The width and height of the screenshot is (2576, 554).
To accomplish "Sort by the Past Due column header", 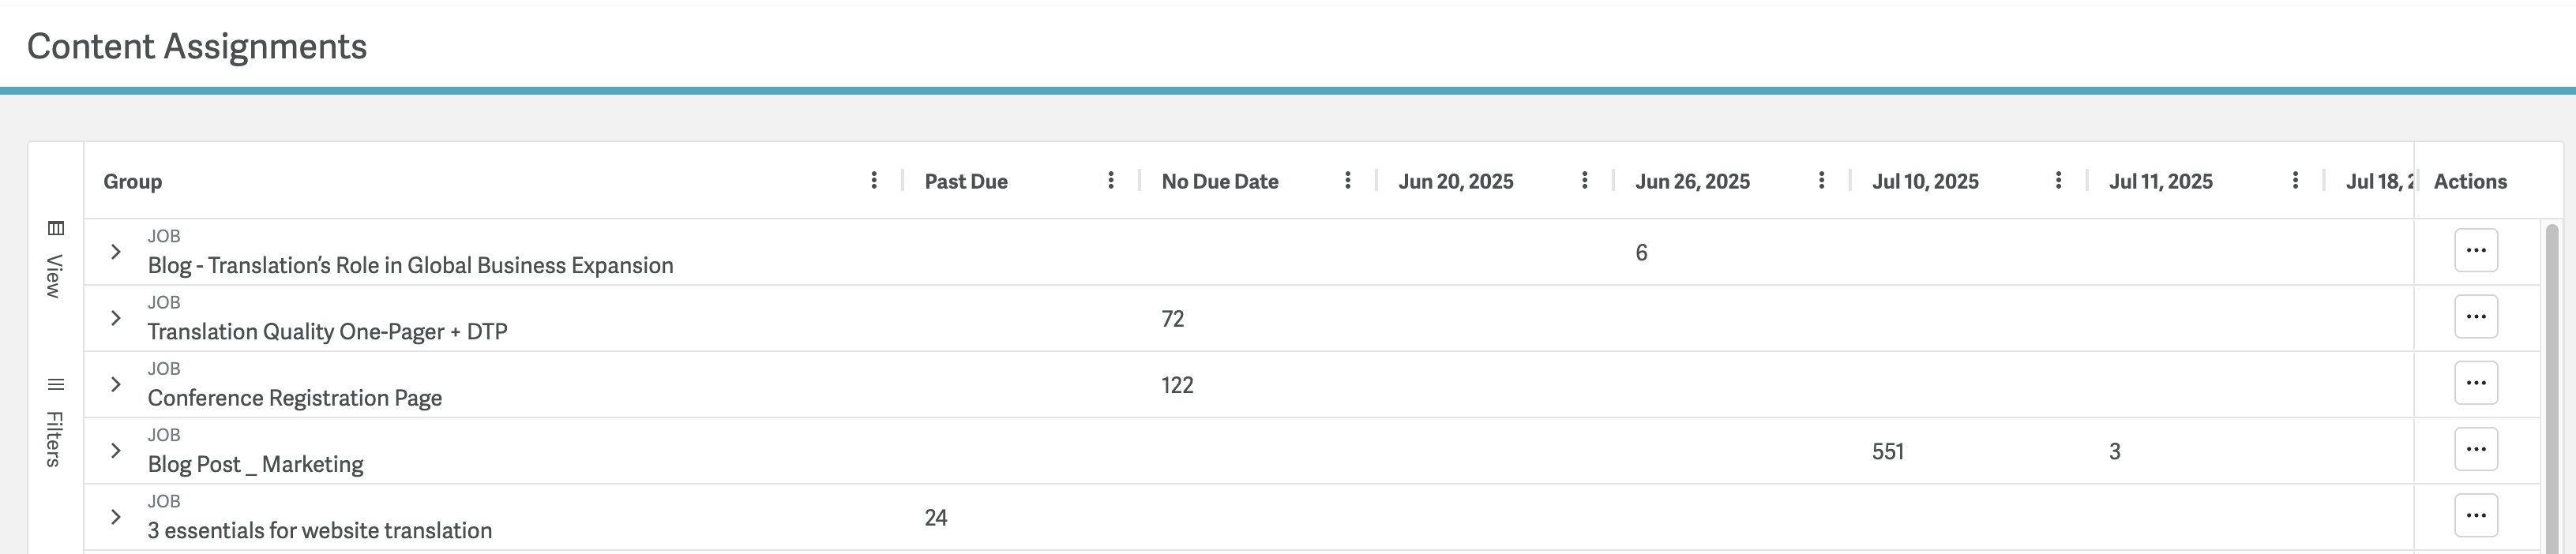I will click(x=966, y=182).
